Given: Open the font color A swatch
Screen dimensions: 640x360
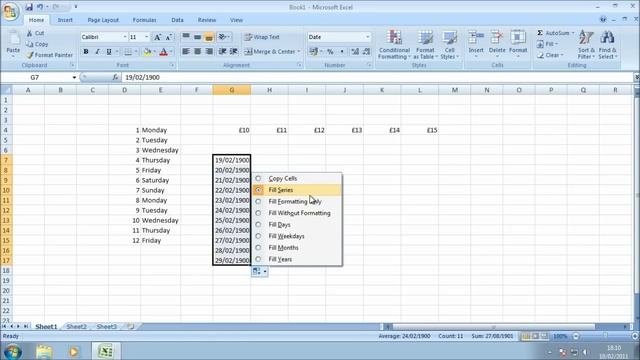Looking at the screenshot, I should pos(164,52).
